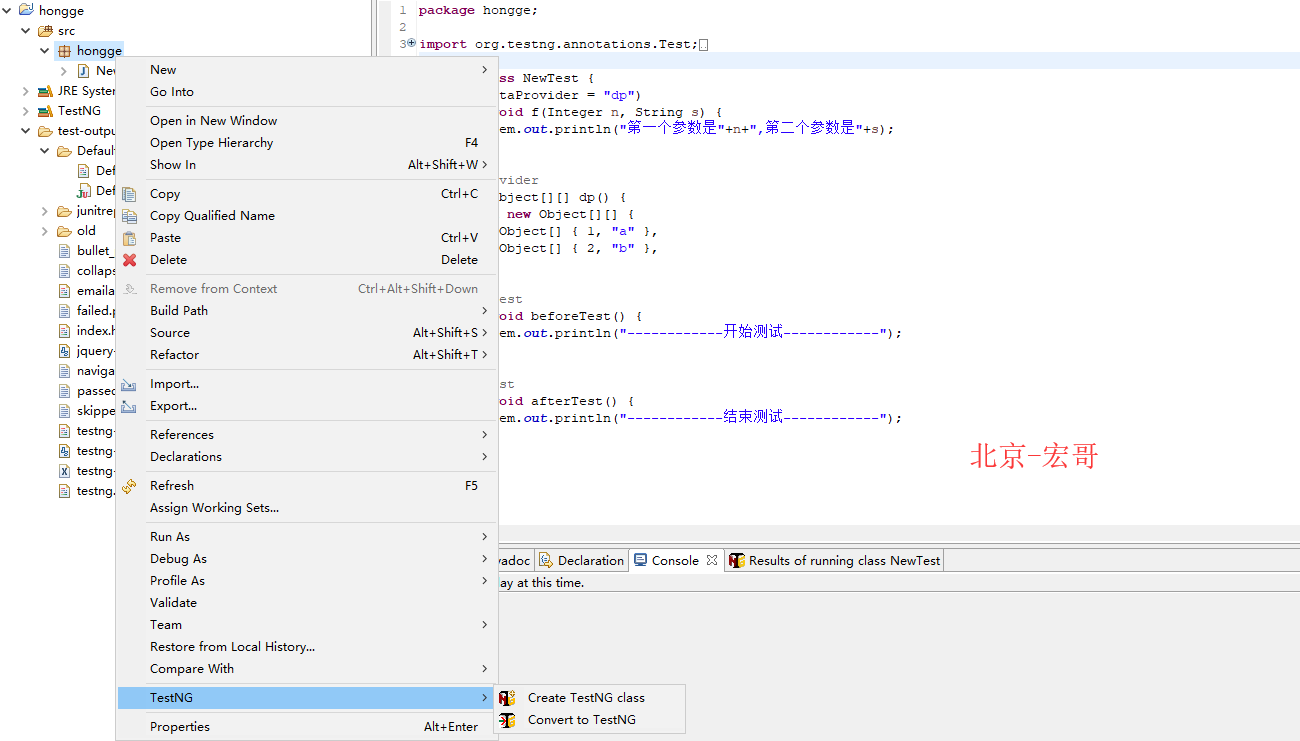The image size is (1300, 741).
Task: Collapse the hongge package node
Action: [45, 51]
